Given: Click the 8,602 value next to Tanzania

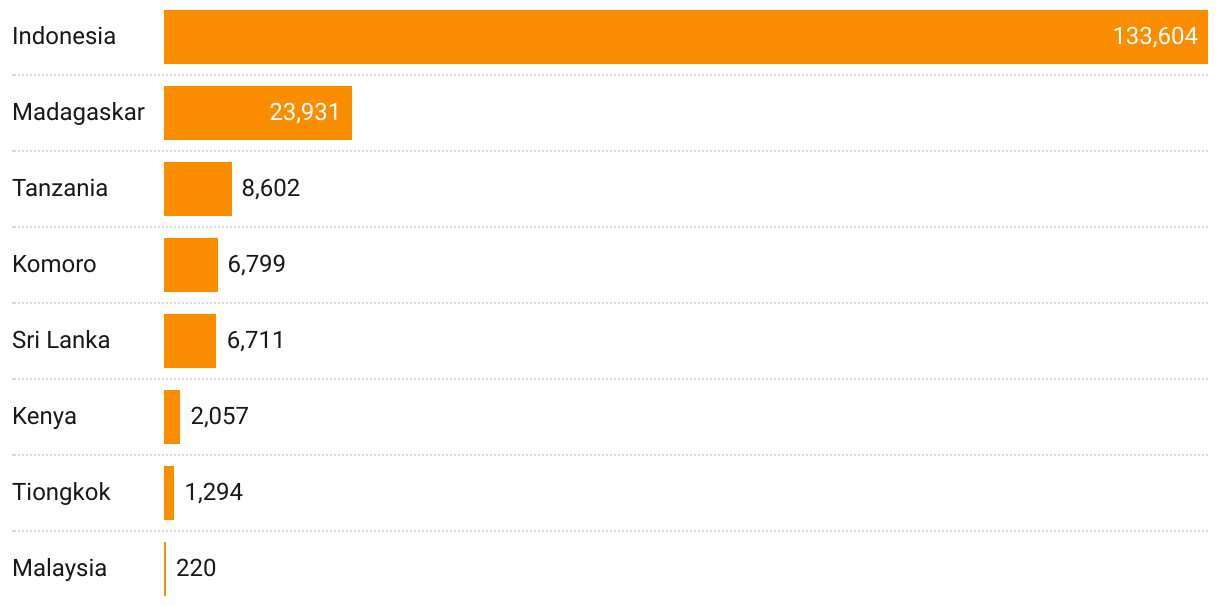Looking at the screenshot, I should [x=271, y=188].
